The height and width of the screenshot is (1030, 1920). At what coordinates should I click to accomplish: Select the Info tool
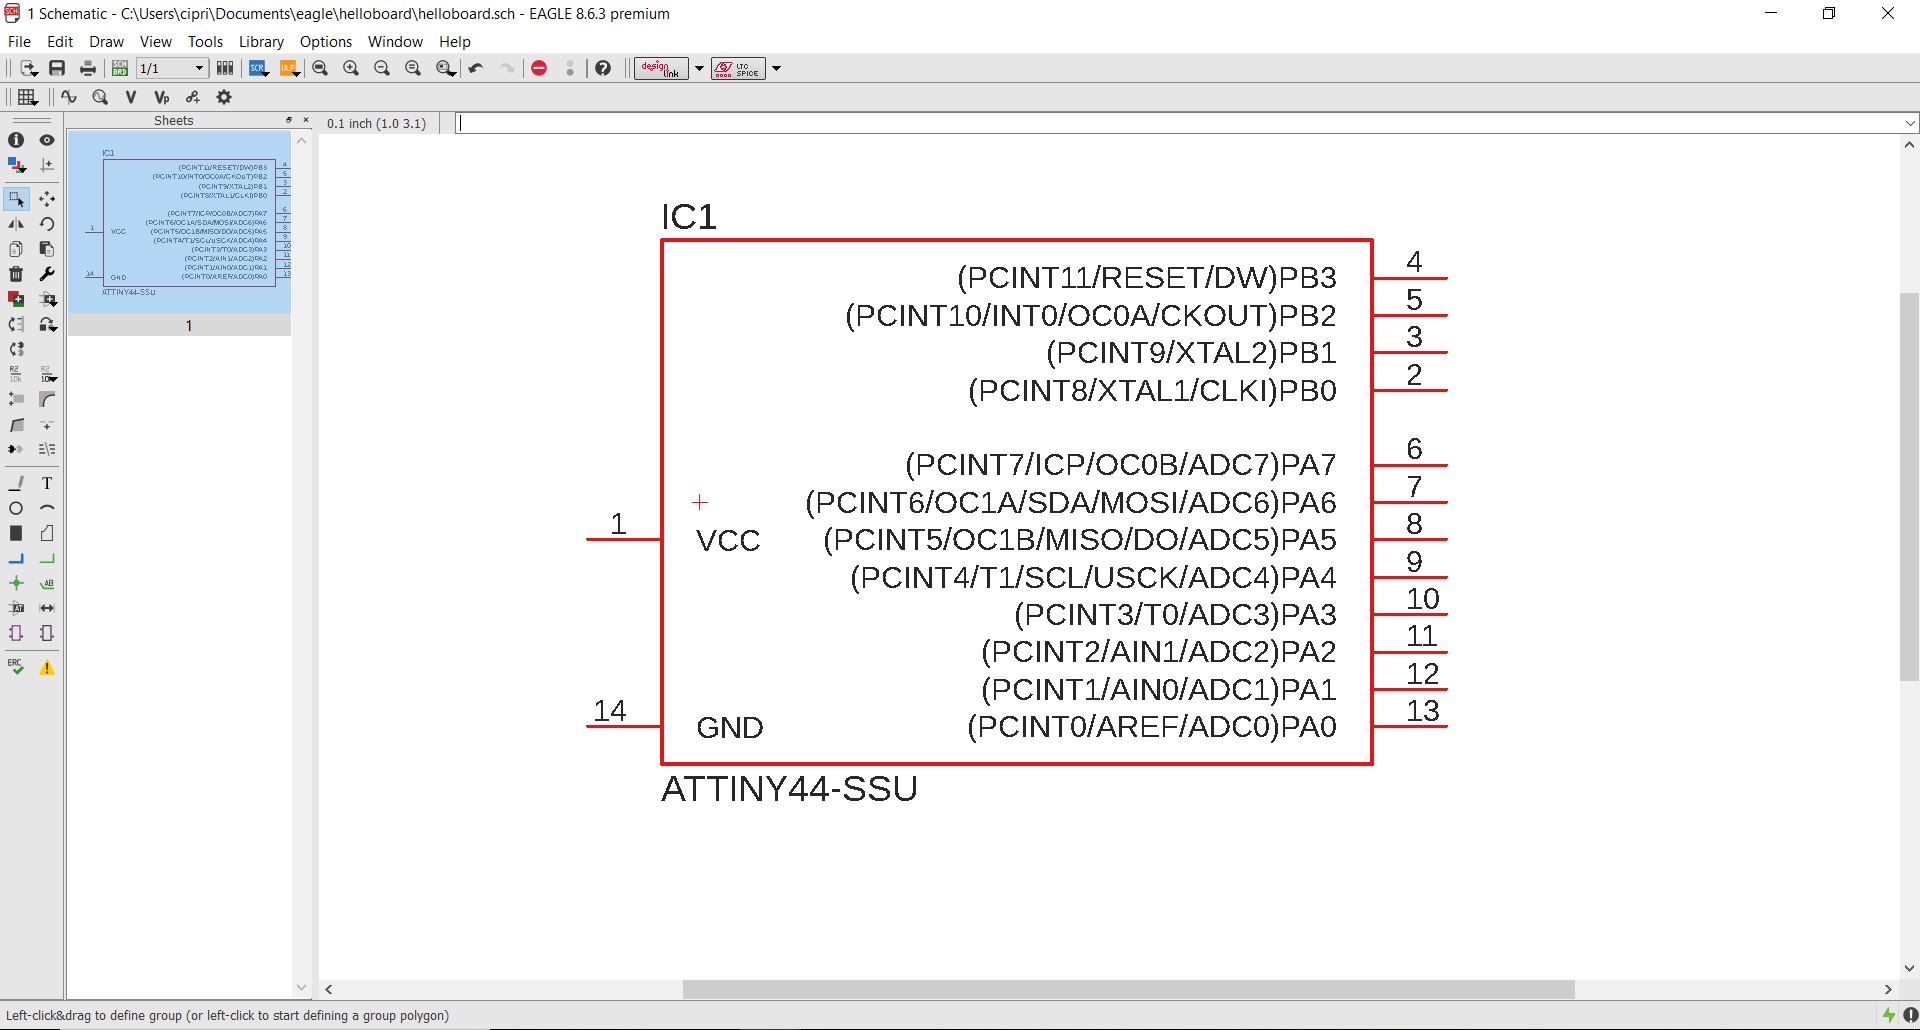click(x=16, y=140)
